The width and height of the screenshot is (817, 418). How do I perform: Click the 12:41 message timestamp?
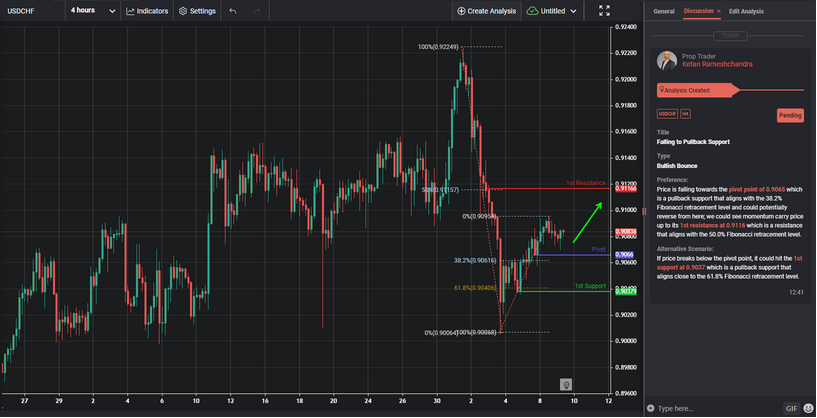pos(796,292)
